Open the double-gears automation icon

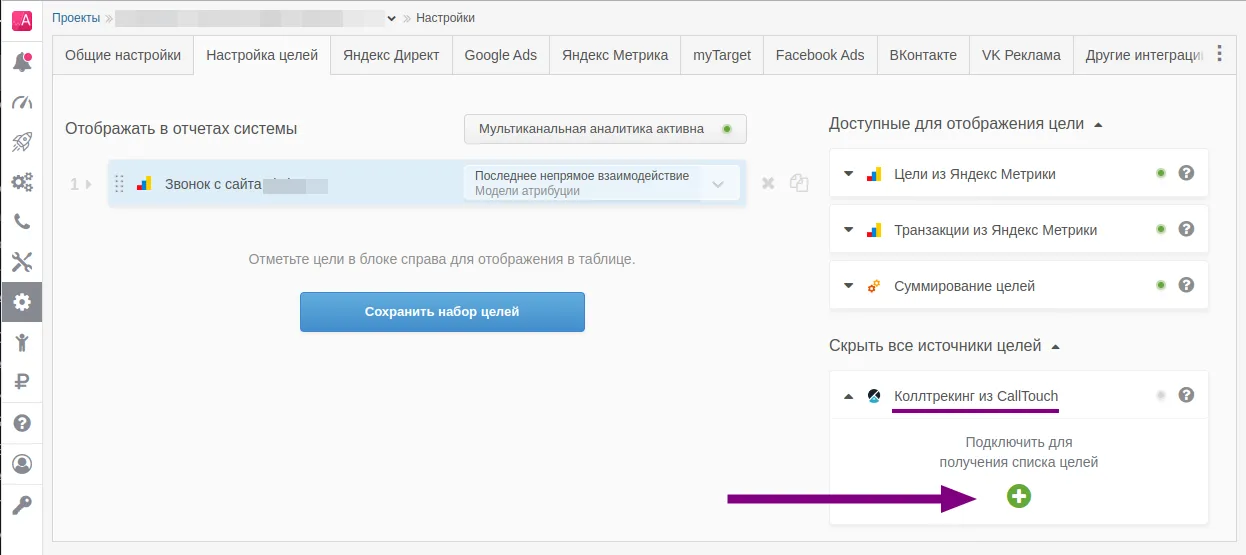(x=21, y=182)
